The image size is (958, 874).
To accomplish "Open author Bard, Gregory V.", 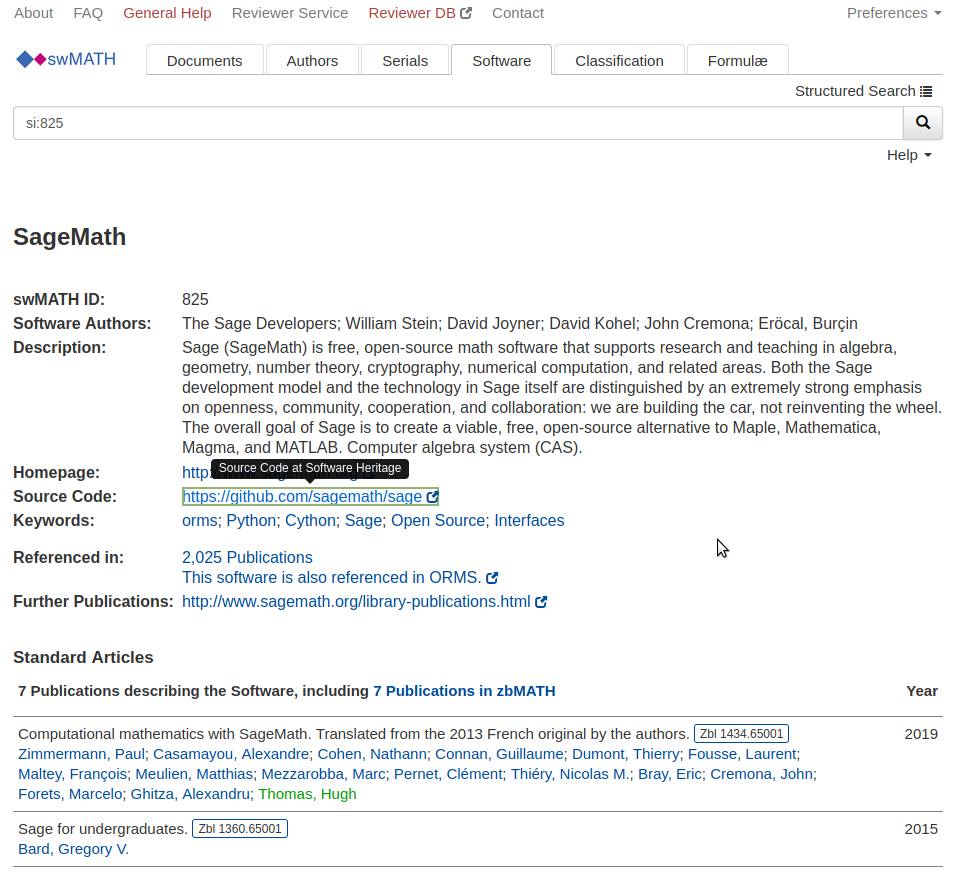I will pos(73,849).
